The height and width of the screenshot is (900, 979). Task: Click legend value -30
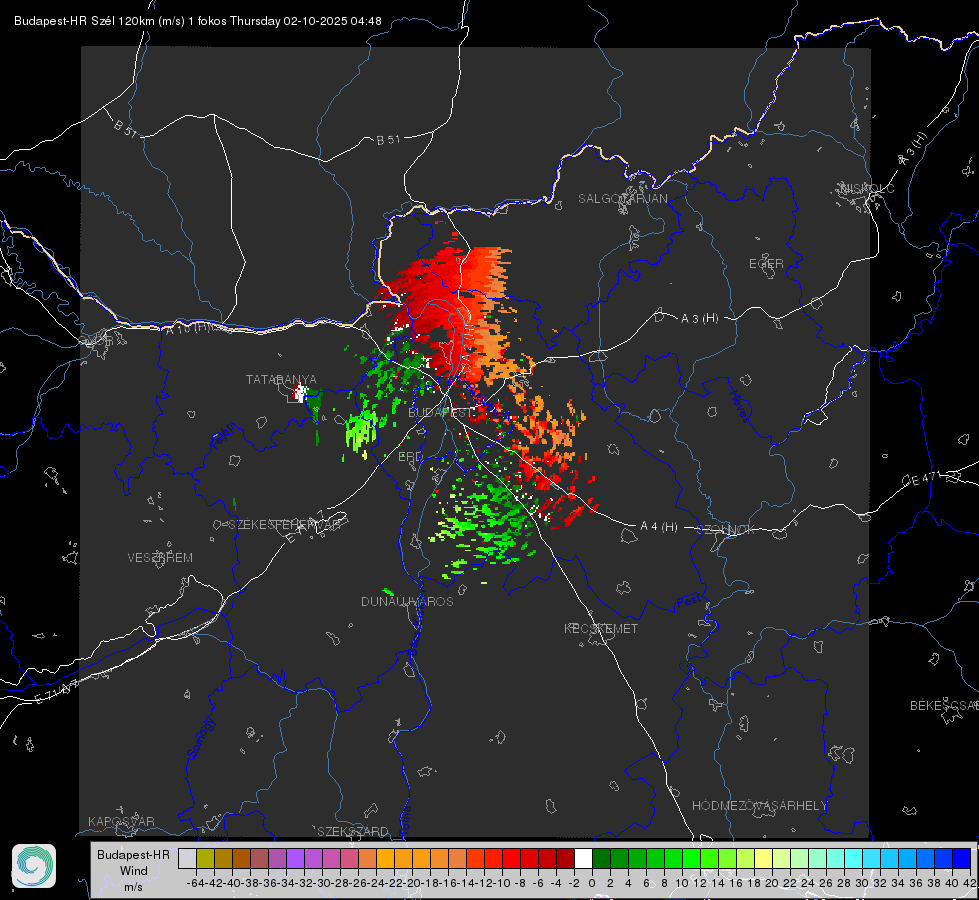322,883
